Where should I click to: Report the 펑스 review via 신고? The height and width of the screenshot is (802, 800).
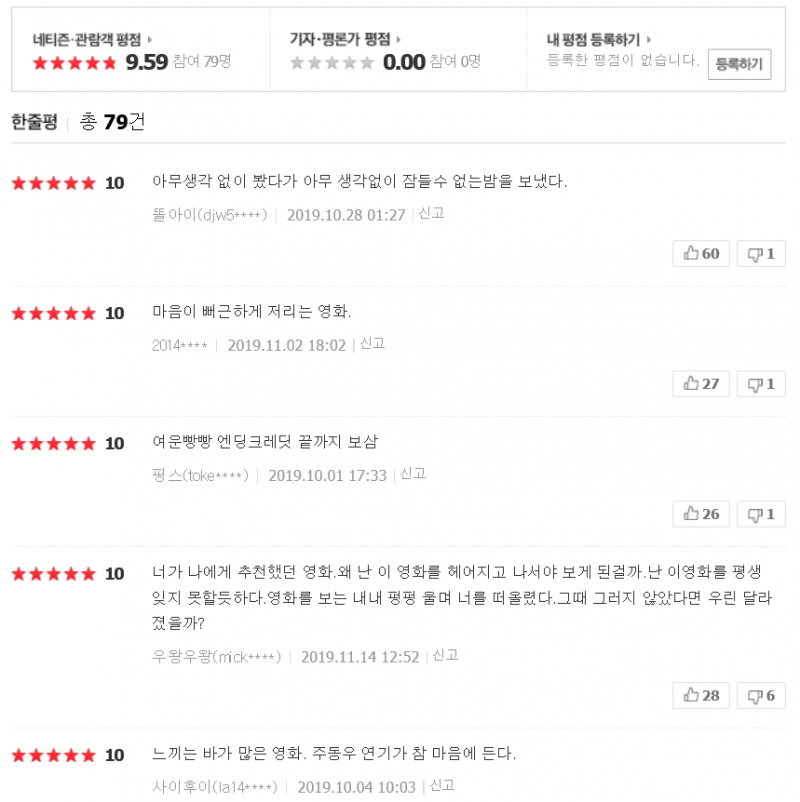[413, 473]
